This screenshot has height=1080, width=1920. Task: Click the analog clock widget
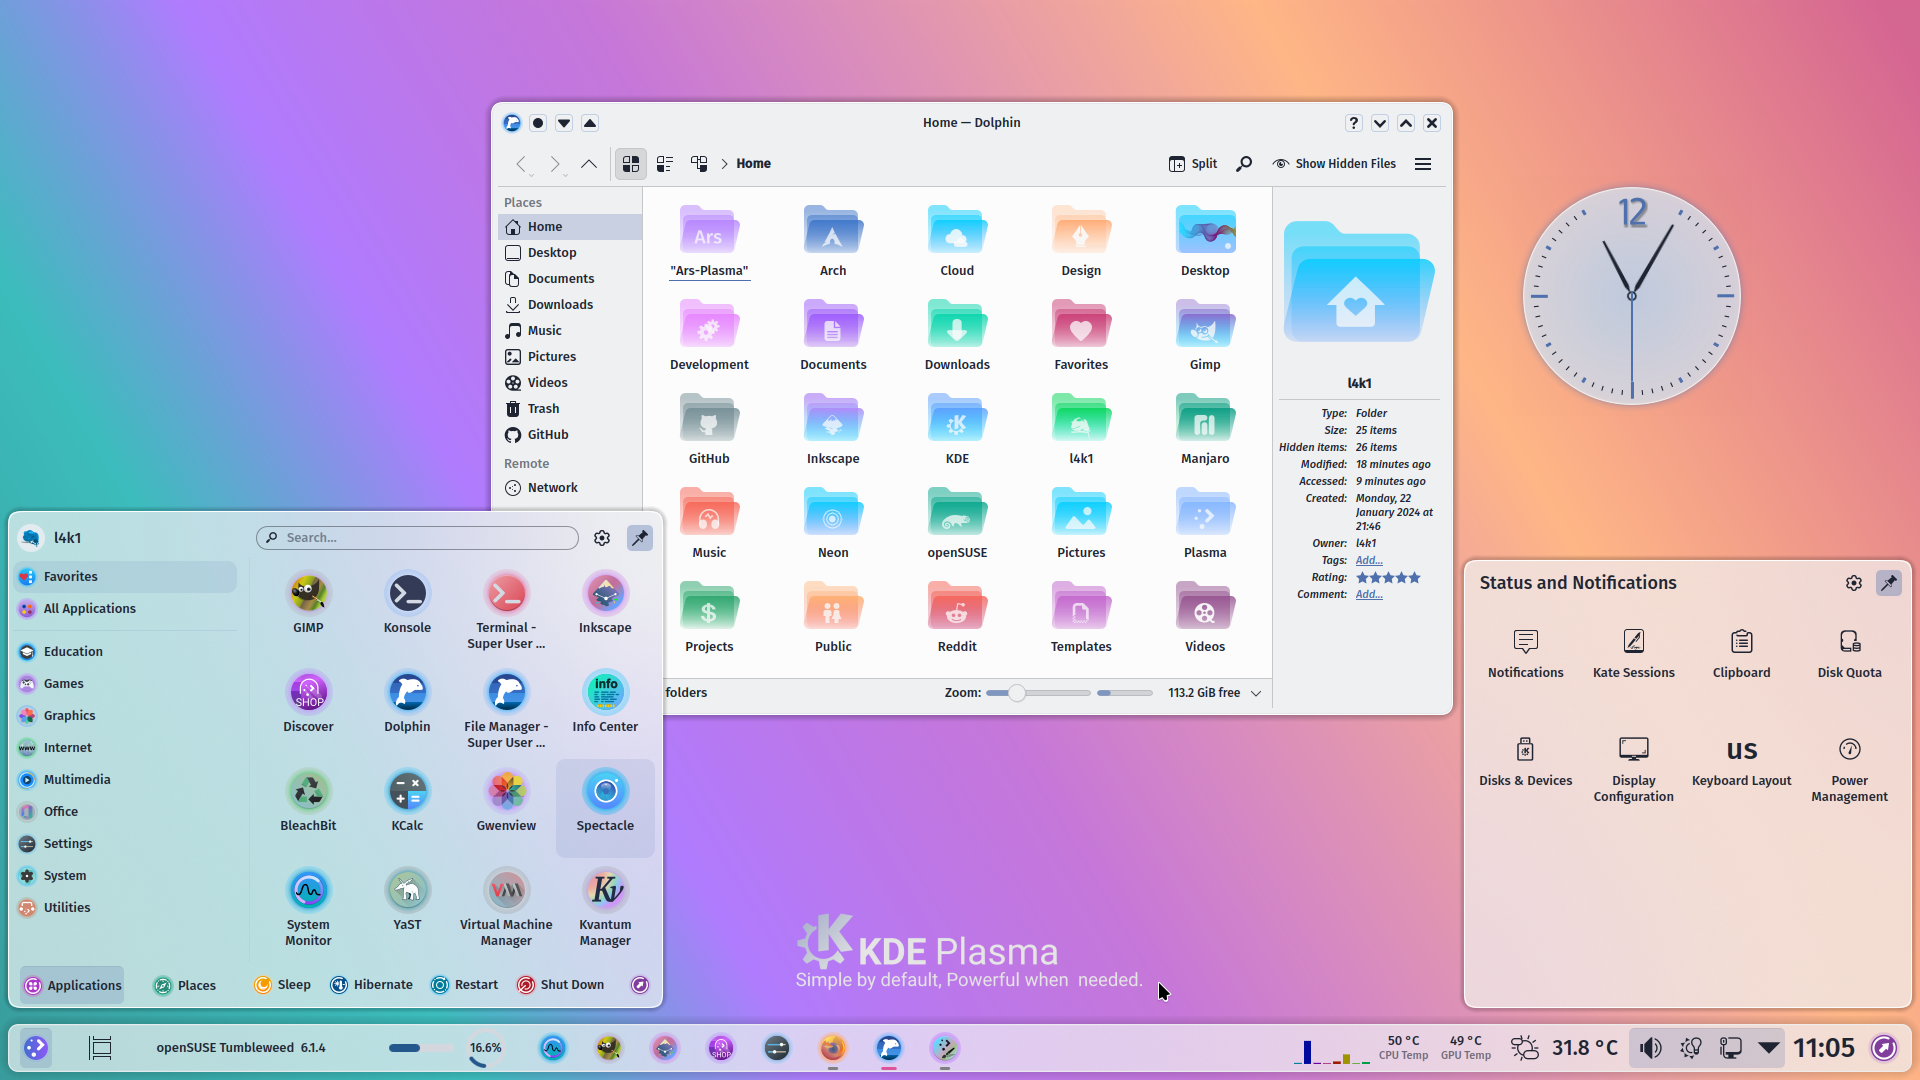tap(1632, 296)
